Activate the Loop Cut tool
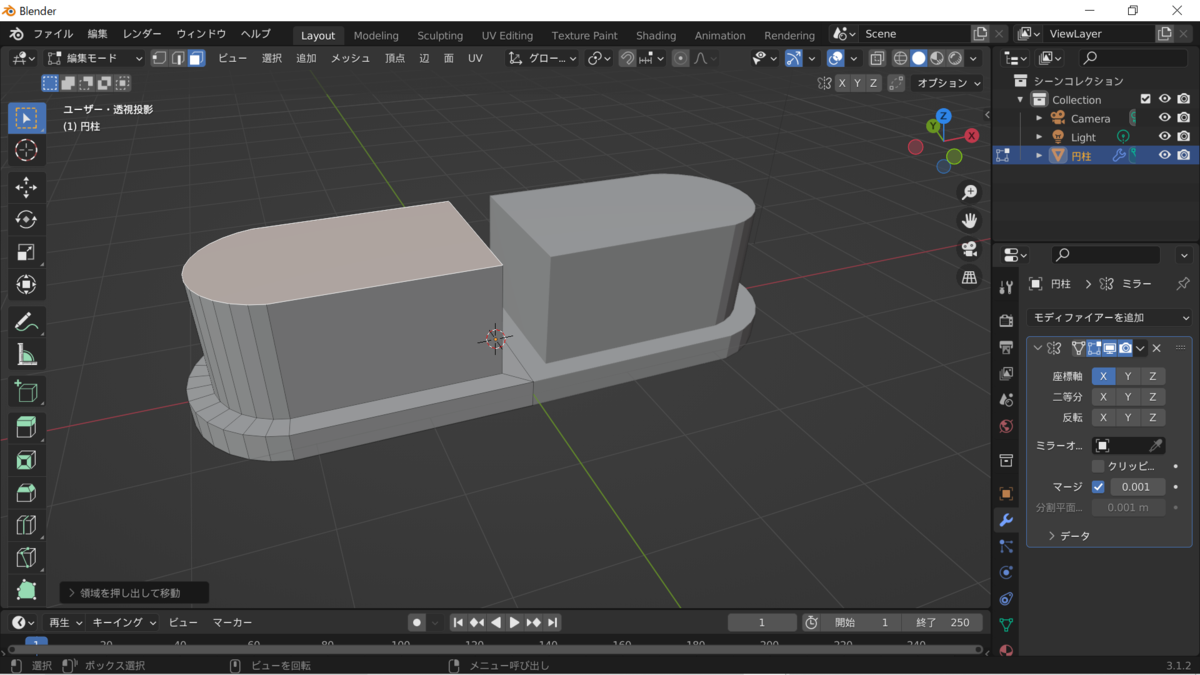The width and height of the screenshot is (1200, 675). click(27, 526)
